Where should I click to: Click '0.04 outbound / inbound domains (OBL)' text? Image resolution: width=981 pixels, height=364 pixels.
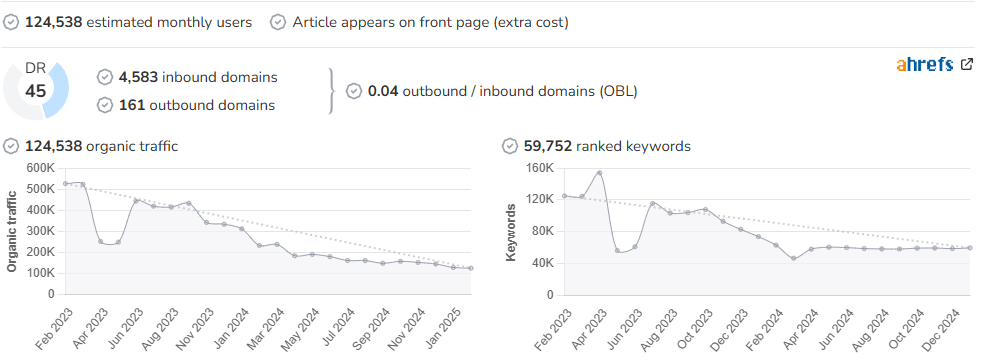(502, 91)
